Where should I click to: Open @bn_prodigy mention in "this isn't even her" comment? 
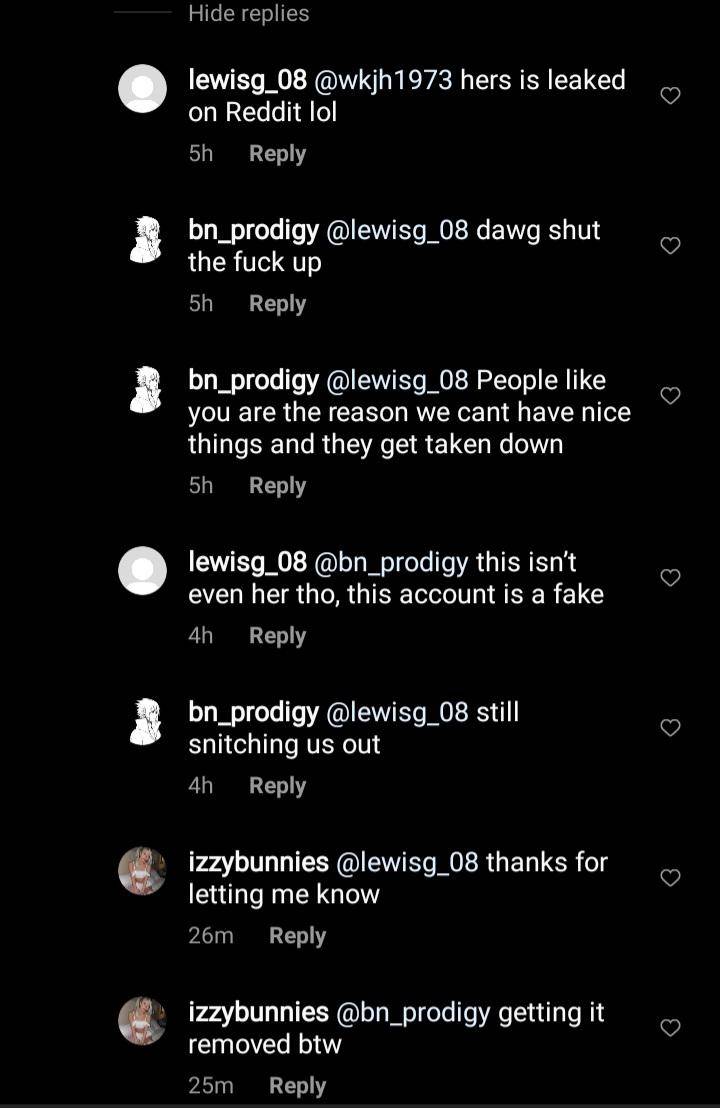click(x=403, y=562)
